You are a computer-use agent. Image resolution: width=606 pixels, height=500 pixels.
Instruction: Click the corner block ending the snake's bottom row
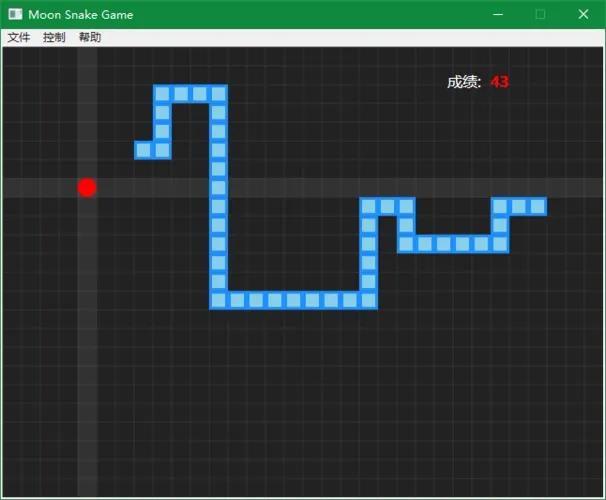368,300
